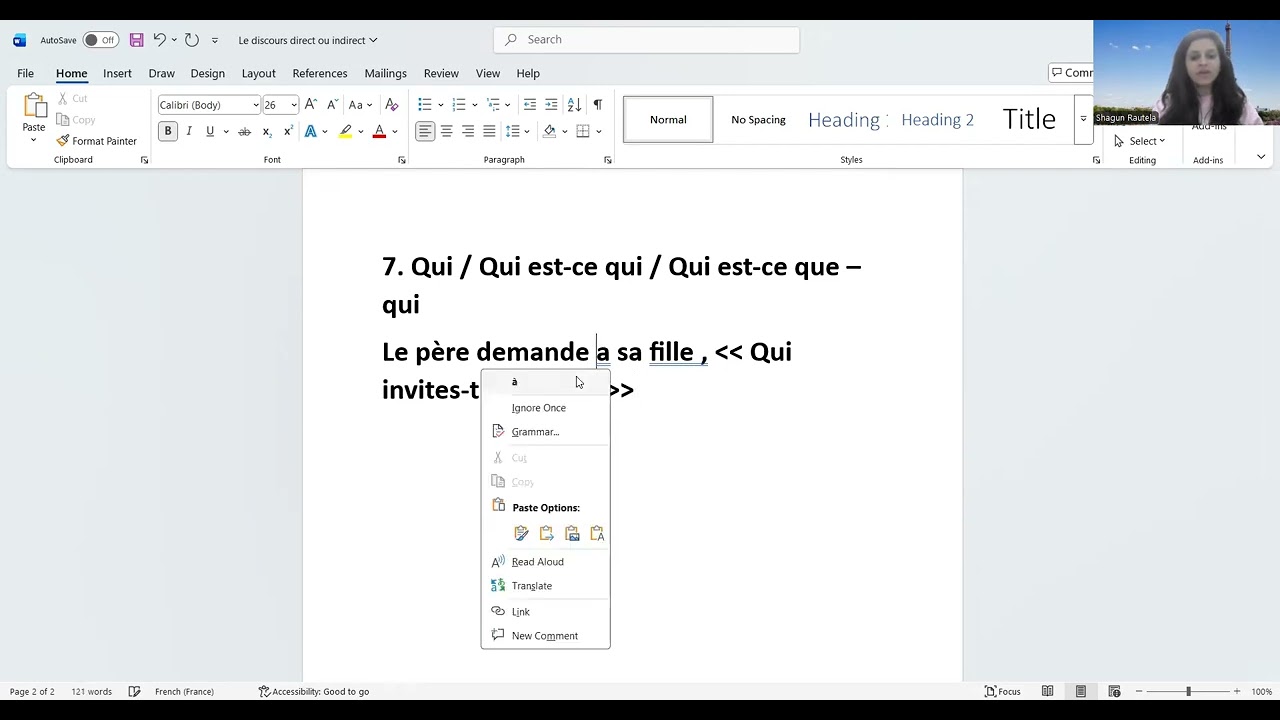The height and width of the screenshot is (720, 1280).
Task: Toggle Italic formatting button
Action: pos(189,131)
